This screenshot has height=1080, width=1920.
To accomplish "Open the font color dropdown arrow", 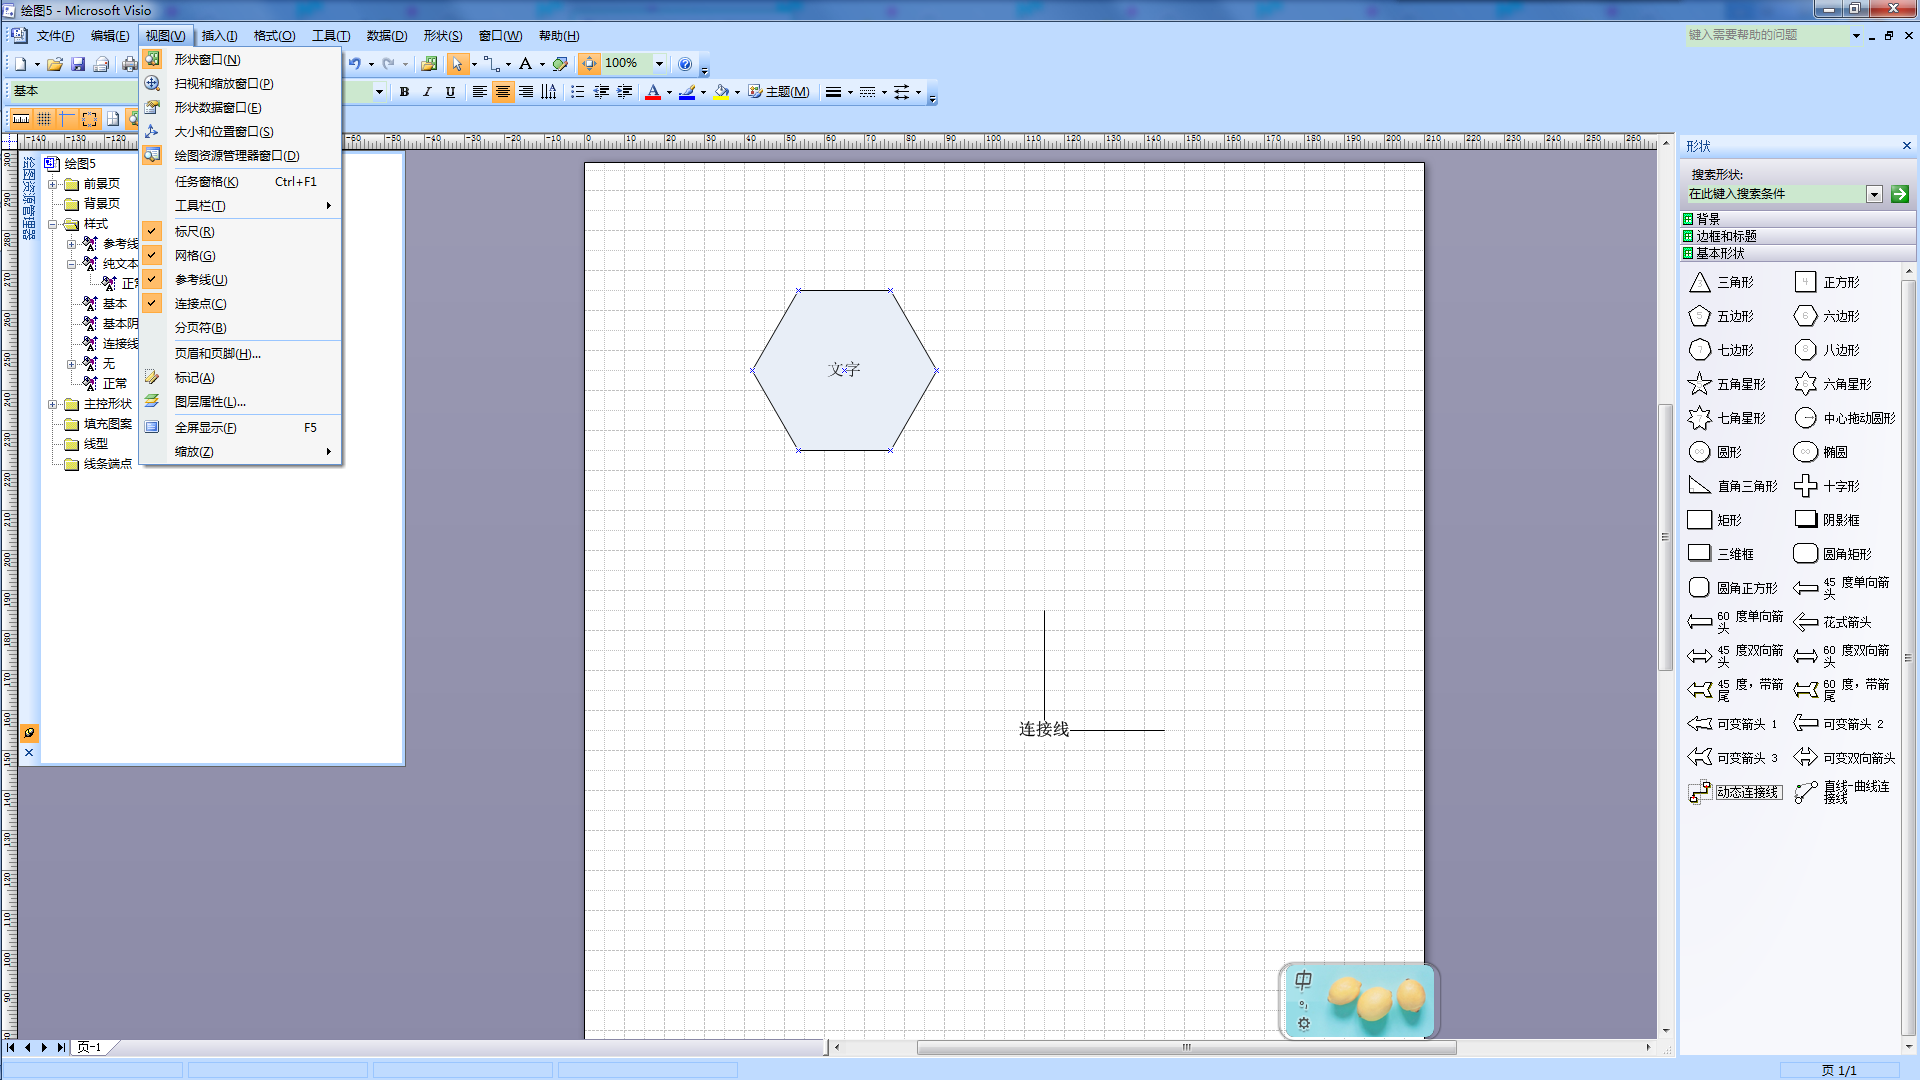I will pos(669,93).
